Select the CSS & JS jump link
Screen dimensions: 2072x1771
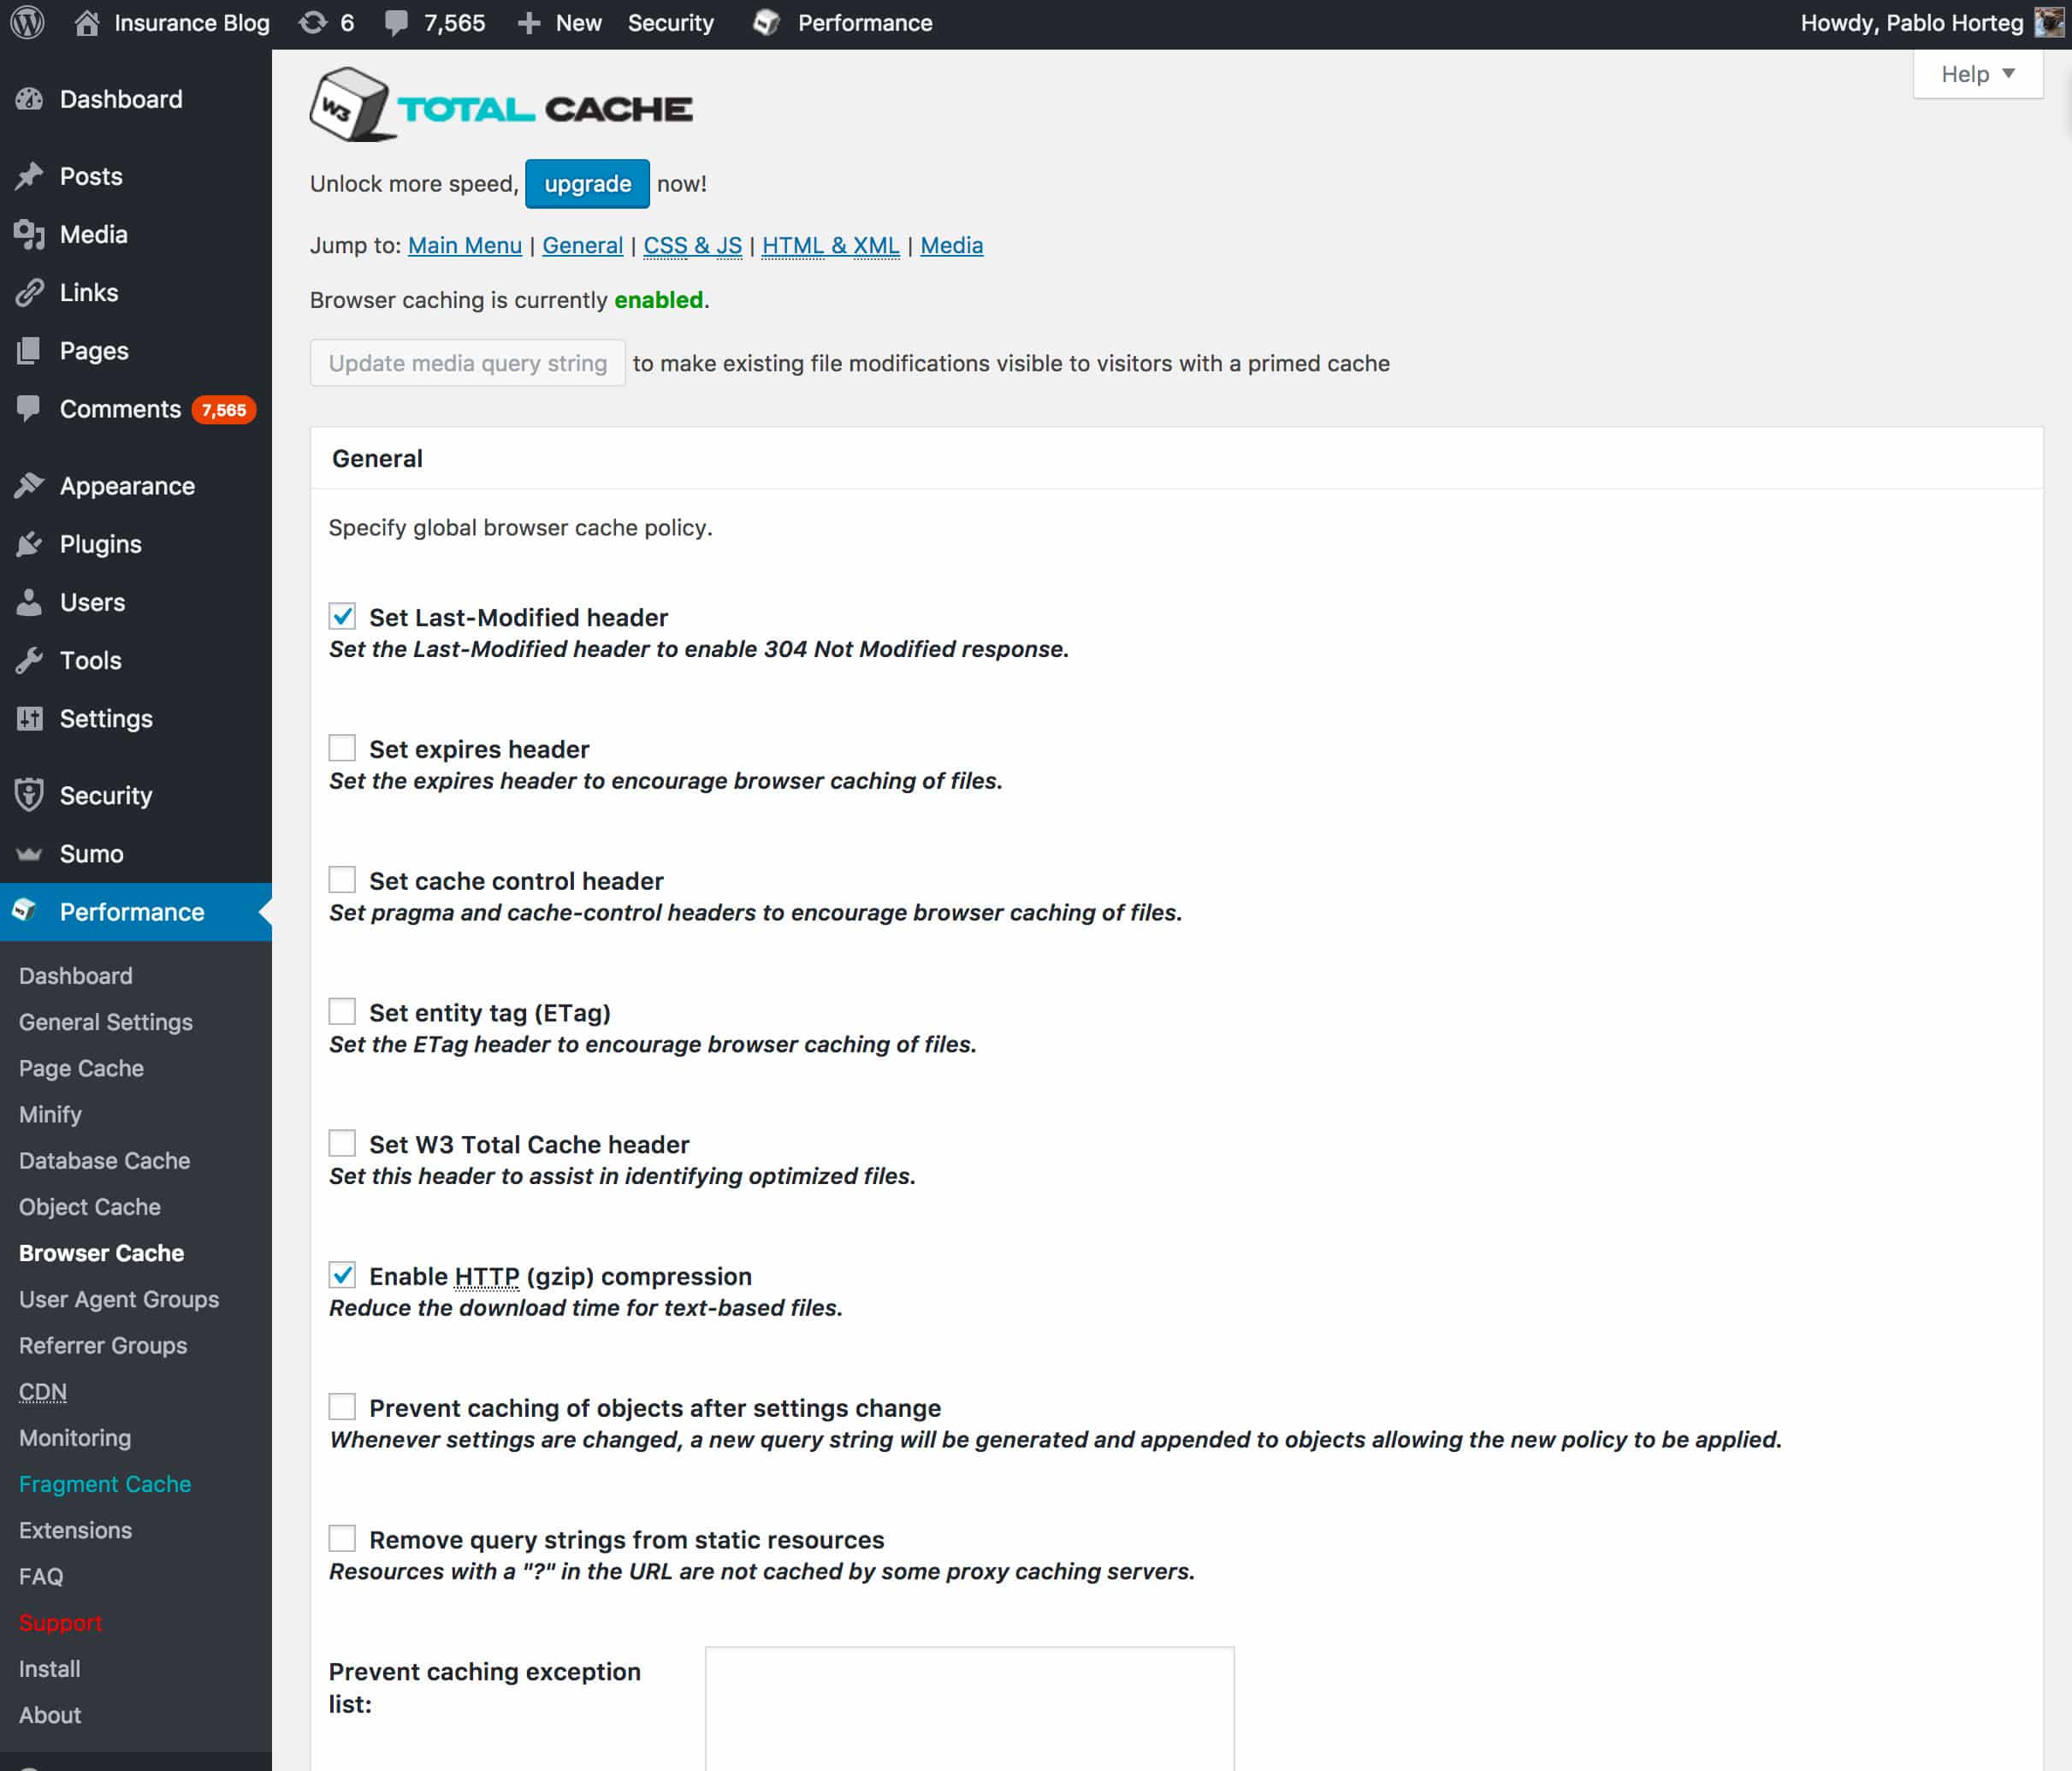[x=690, y=244]
